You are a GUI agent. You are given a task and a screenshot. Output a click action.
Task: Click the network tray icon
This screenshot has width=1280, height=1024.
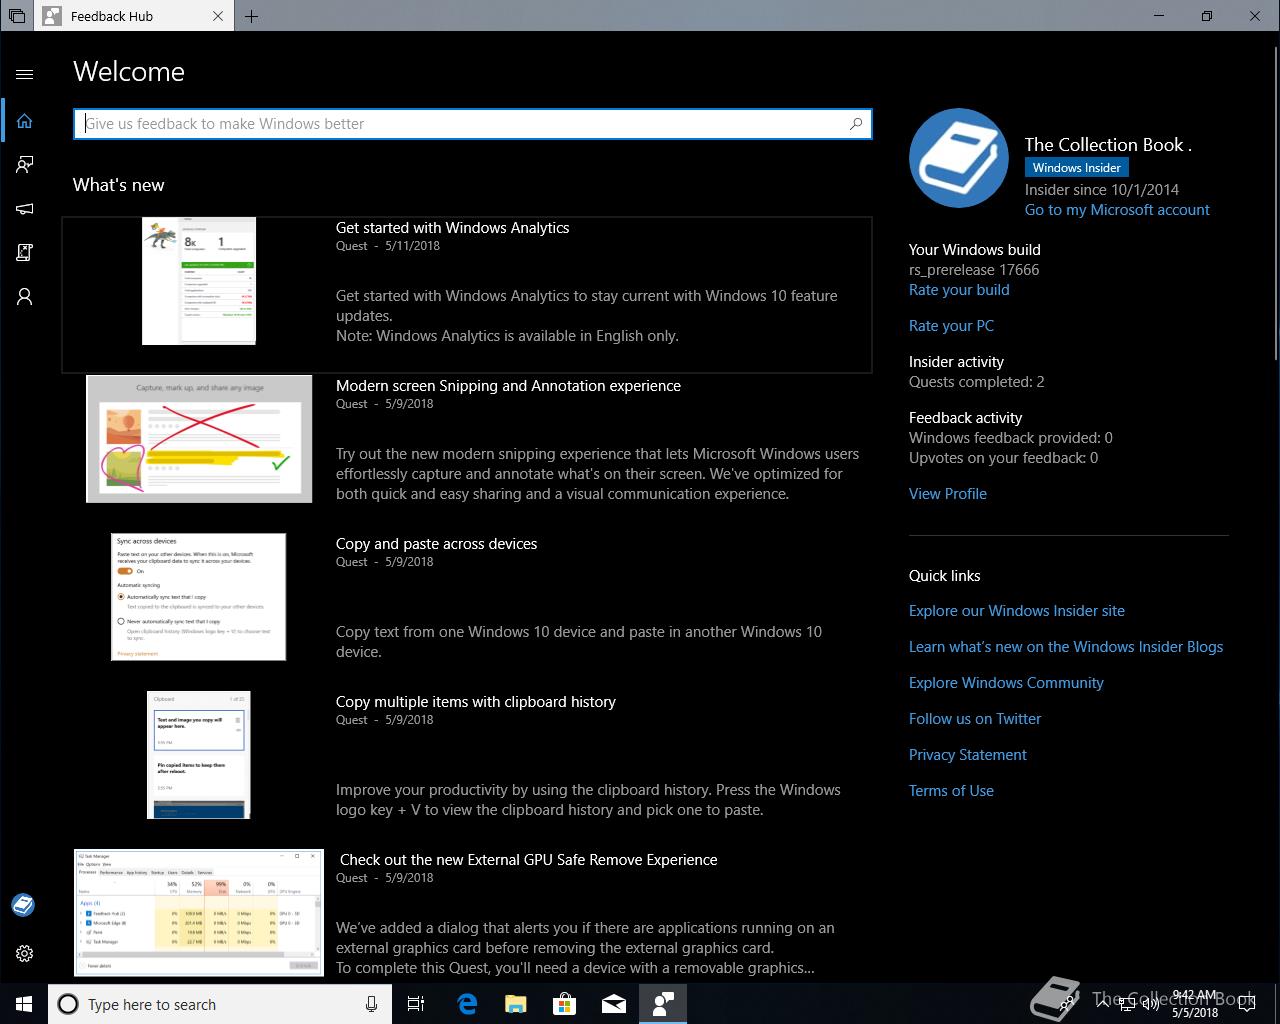click(x=1125, y=1004)
